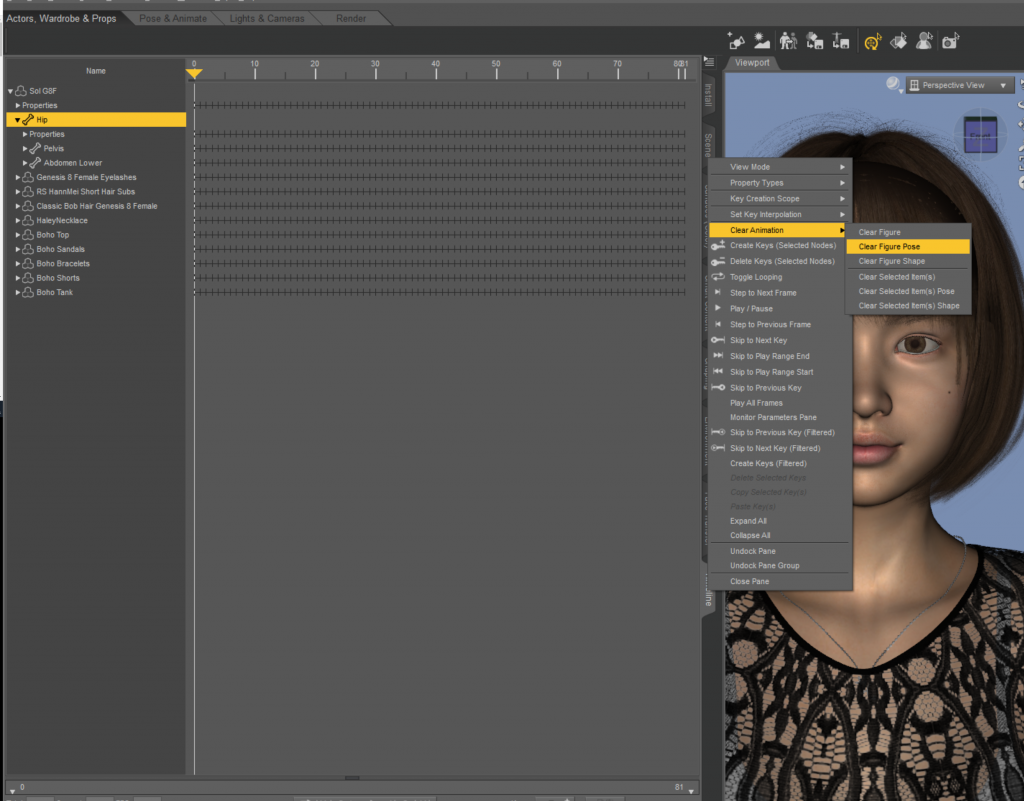Click Play / Pause in context menu
Viewport: 1024px width, 801px height.
pos(751,309)
